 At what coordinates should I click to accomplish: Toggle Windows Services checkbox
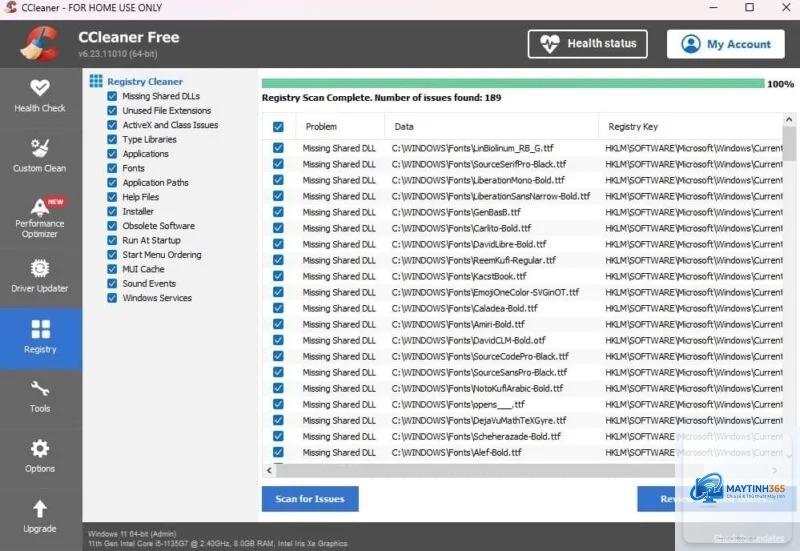click(112, 297)
